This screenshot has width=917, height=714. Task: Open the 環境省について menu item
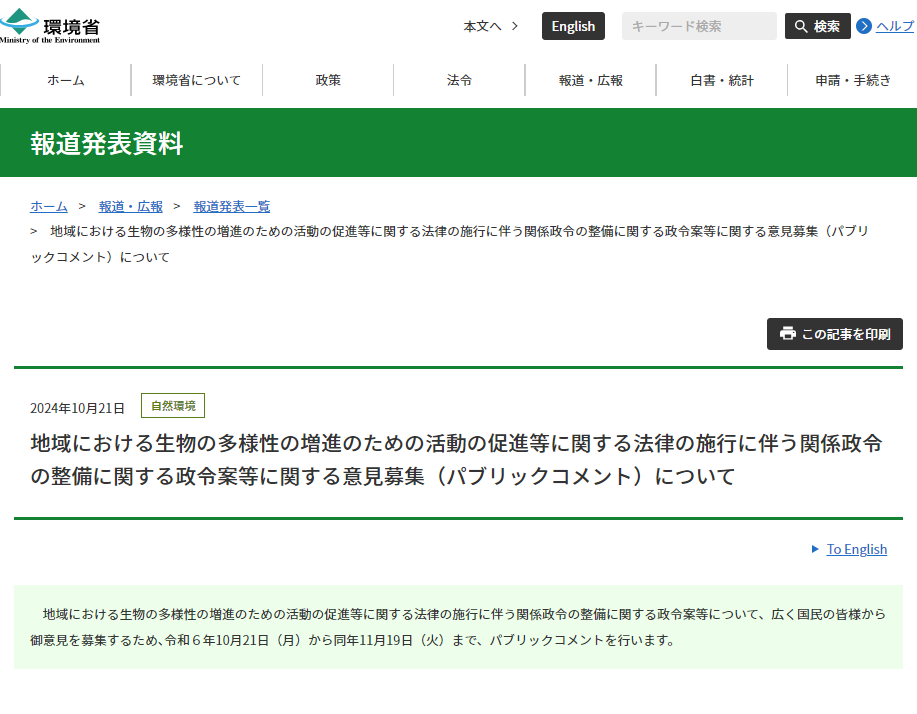click(197, 80)
